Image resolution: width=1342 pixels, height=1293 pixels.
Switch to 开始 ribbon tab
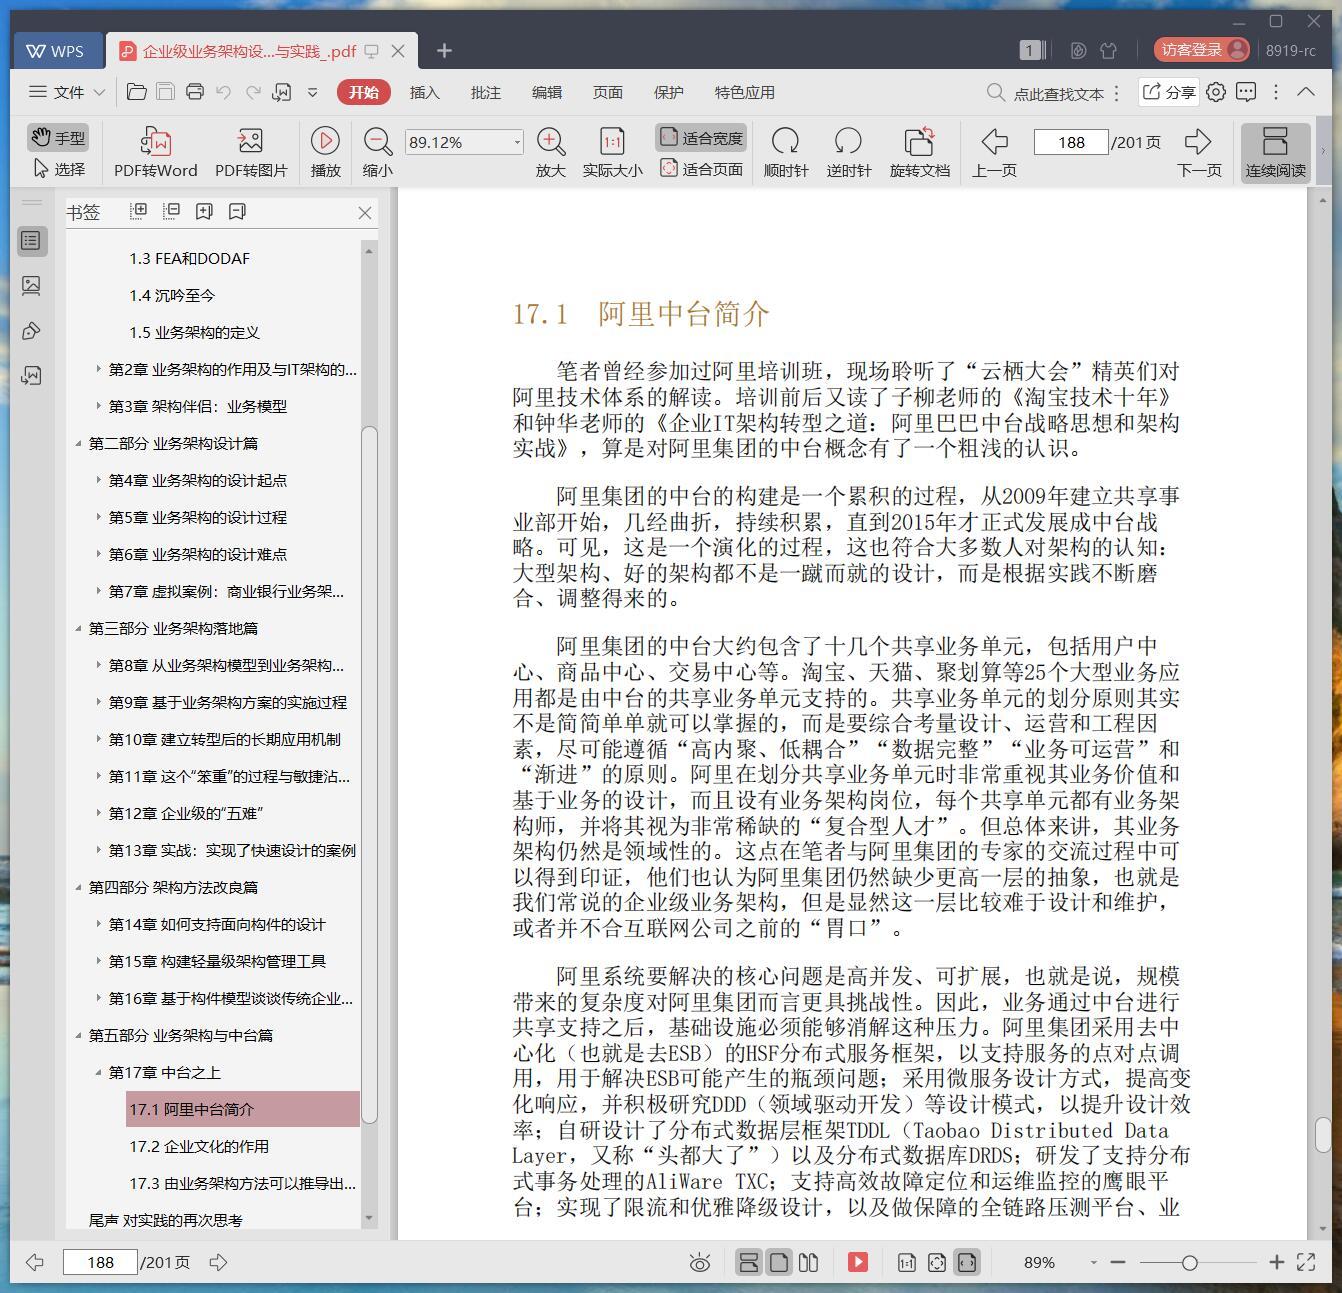[x=363, y=92]
